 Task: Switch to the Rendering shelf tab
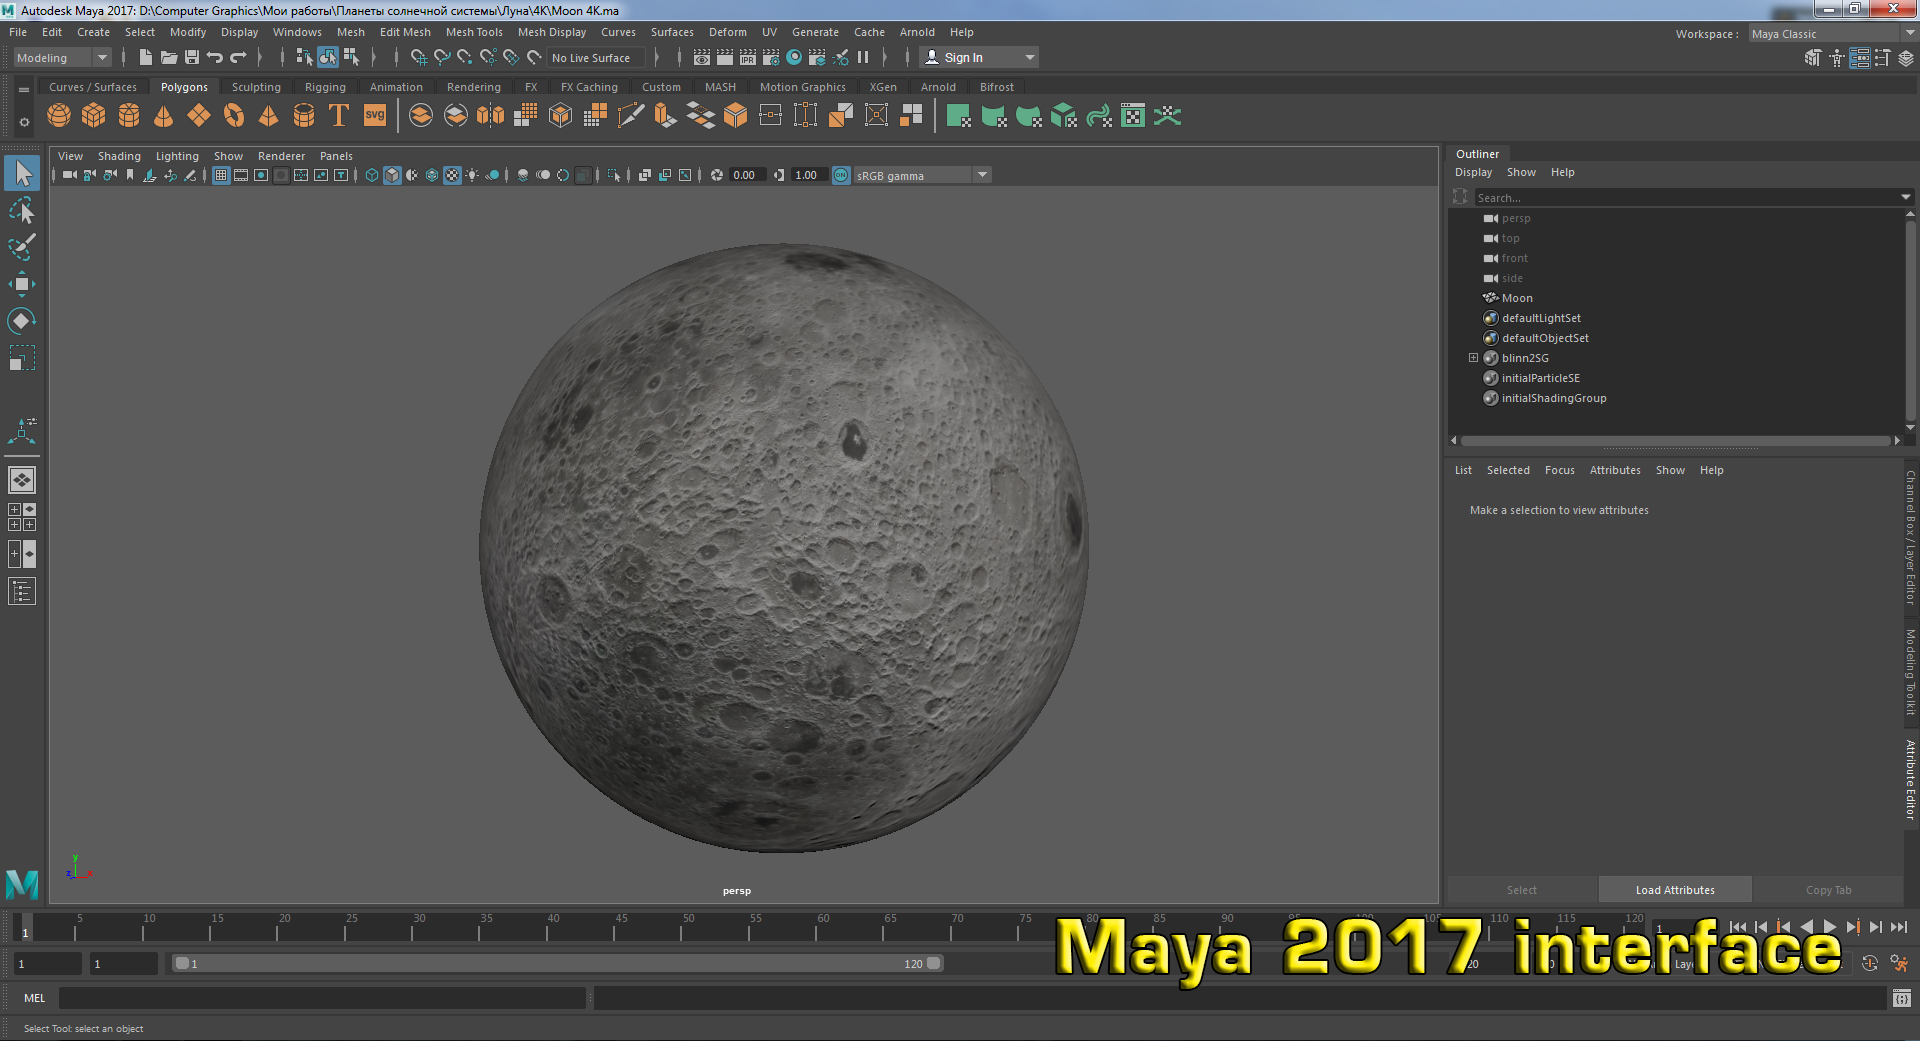pyautogui.click(x=473, y=87)
